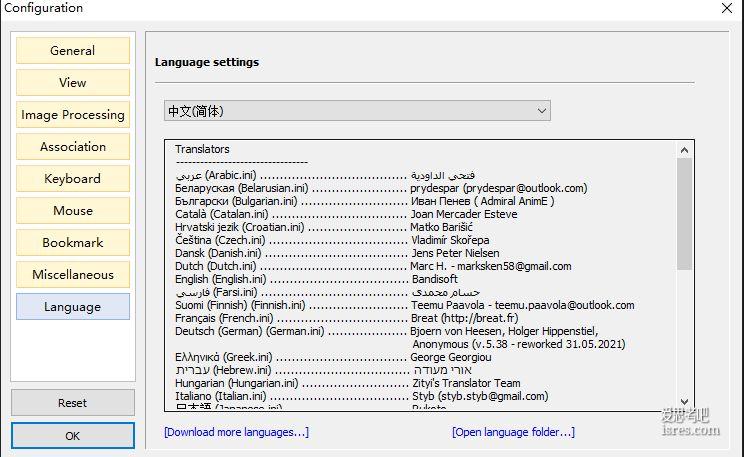Click the German.ini translator row
Image resolution: width=744 pixels, height=457 pixels.
(387, 331)
